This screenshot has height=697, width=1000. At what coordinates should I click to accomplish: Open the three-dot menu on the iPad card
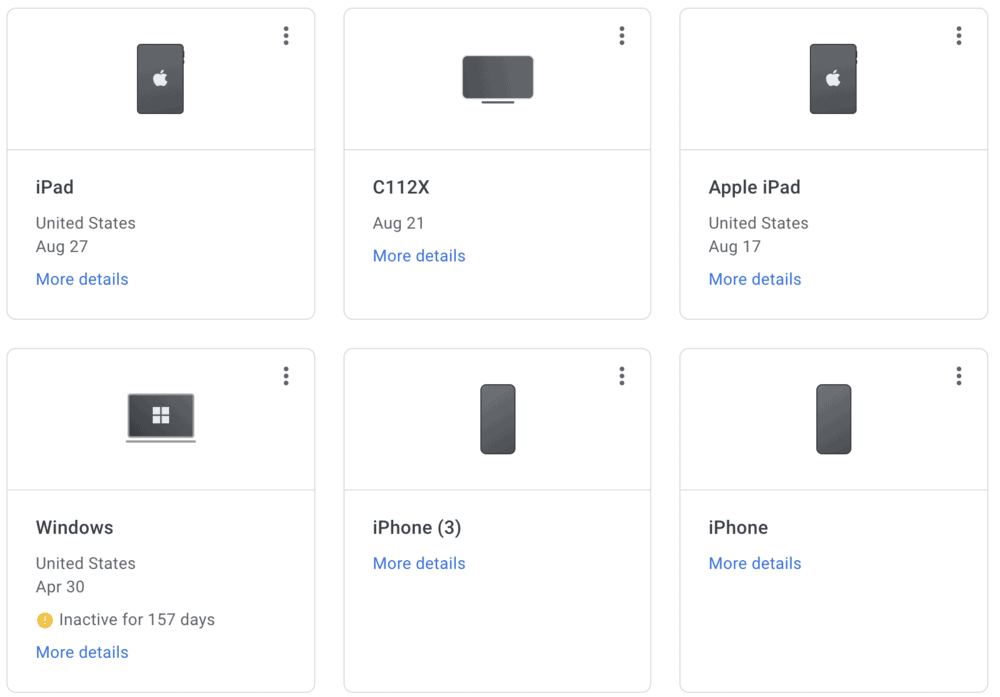pyautogui.click(x=286, y=35)
